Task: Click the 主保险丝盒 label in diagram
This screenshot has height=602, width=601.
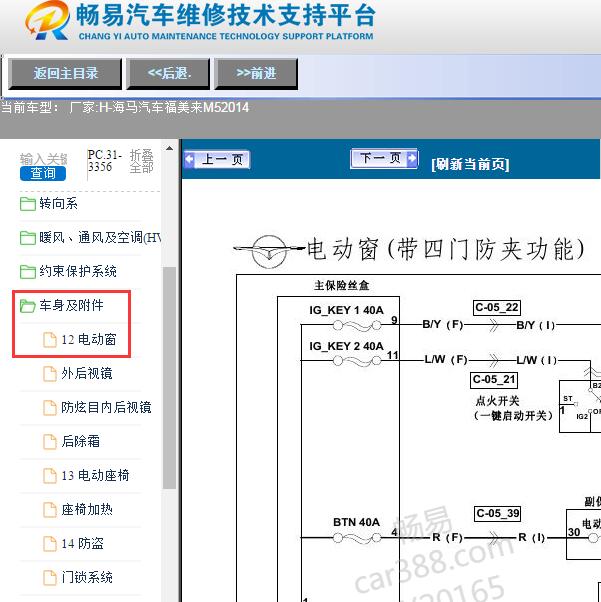Action: [341, 285]
